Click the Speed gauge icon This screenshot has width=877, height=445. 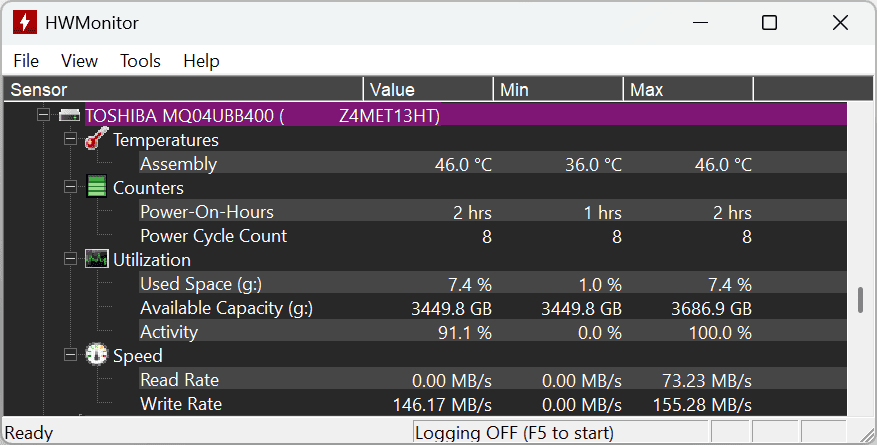[96, 354]
